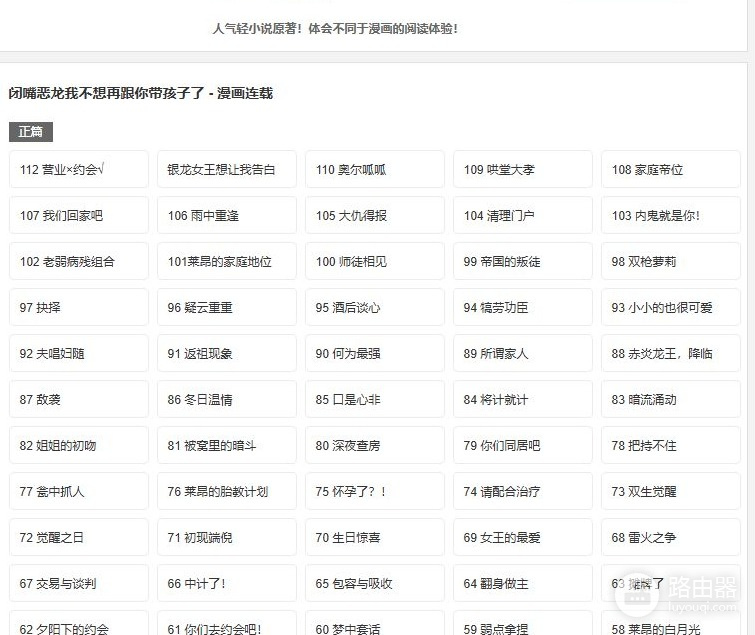Open chapter 98 双枪萝莉
The width and height of the screenshot is (755, 635).
click(x=671, y=261)
